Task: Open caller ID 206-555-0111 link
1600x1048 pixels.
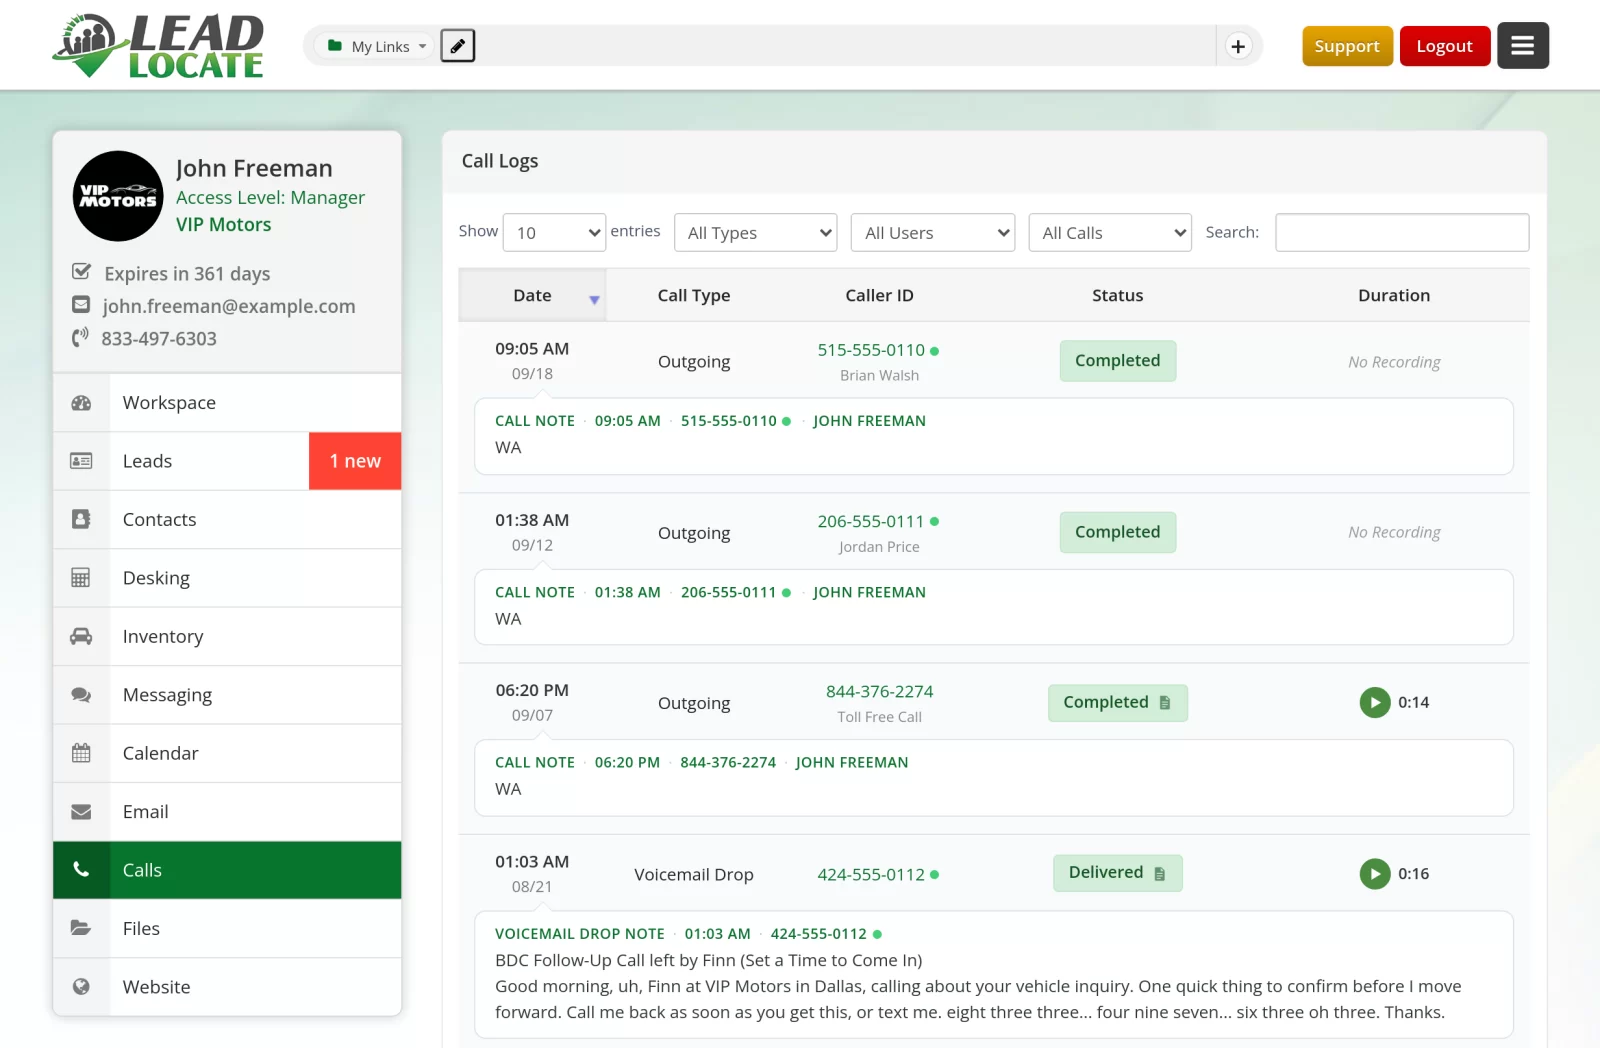Action: 871,522
